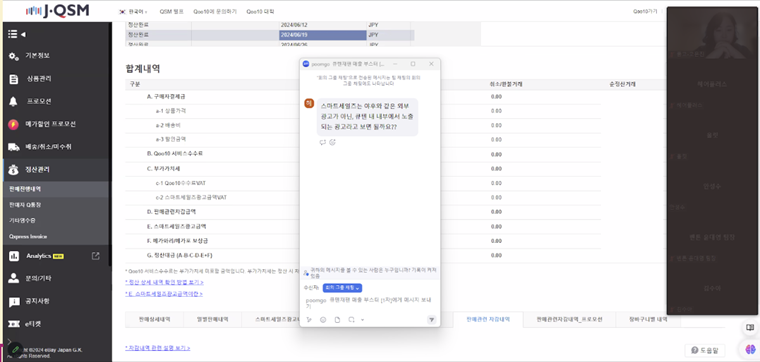Switch to the 판매상세내역 tab

pos(154,320)
